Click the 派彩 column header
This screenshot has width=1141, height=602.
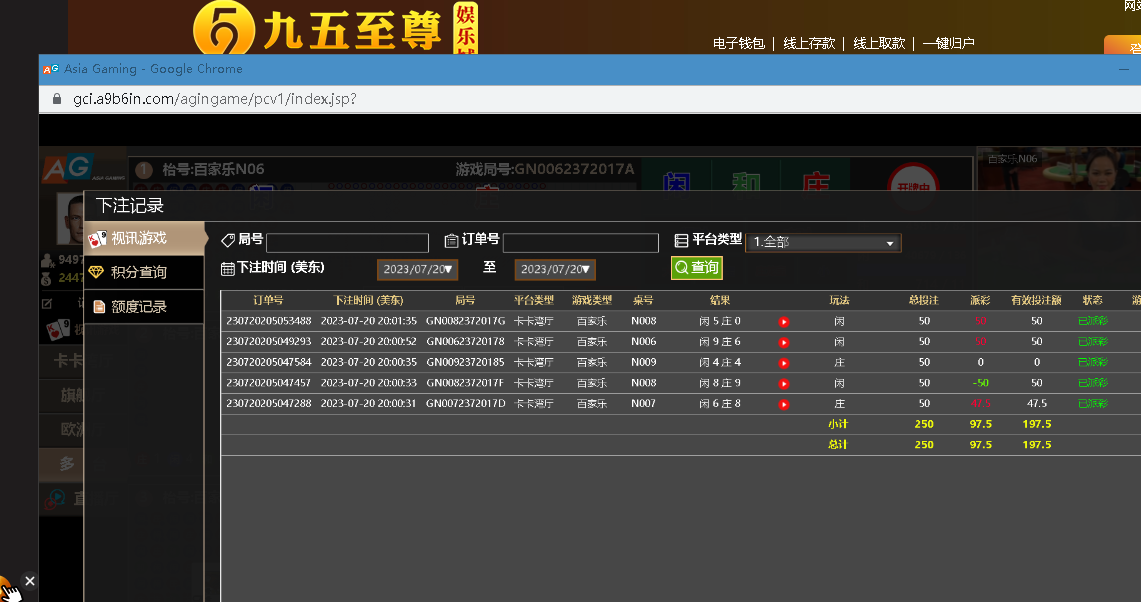tap(980, 300)
